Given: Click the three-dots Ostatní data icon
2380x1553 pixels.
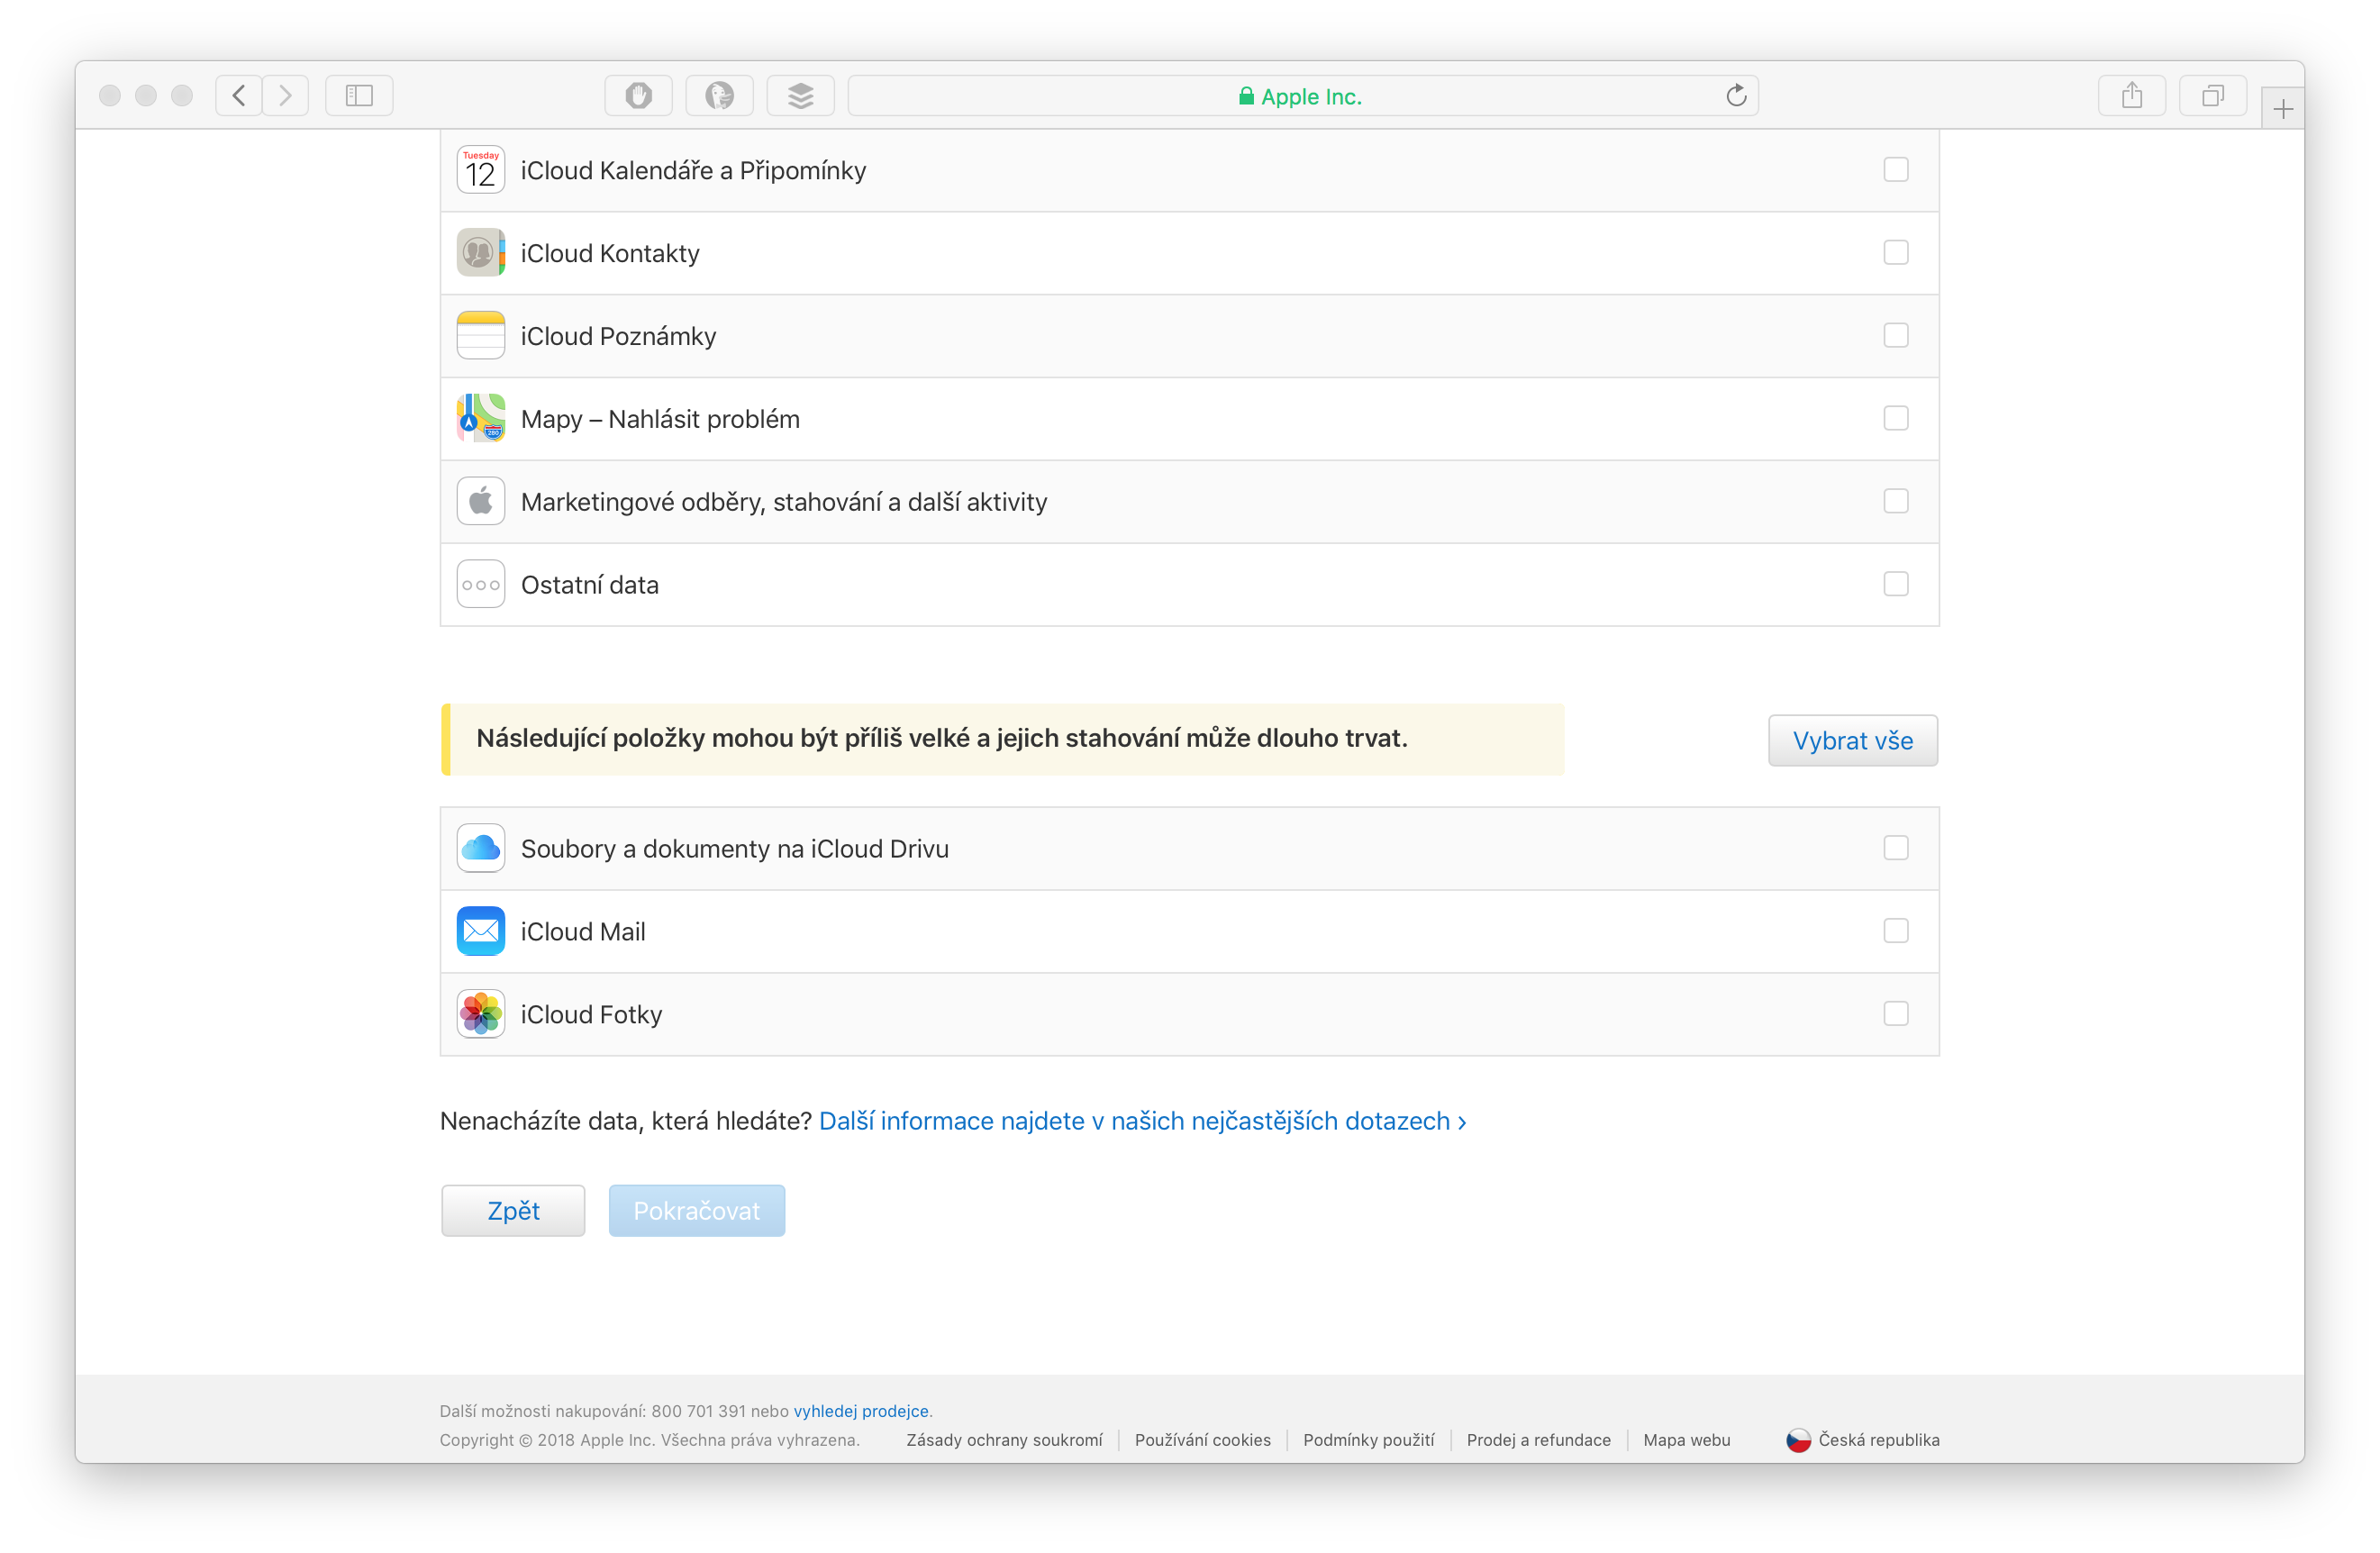Looking at the screenshot, I should click(x=481, y=585).
